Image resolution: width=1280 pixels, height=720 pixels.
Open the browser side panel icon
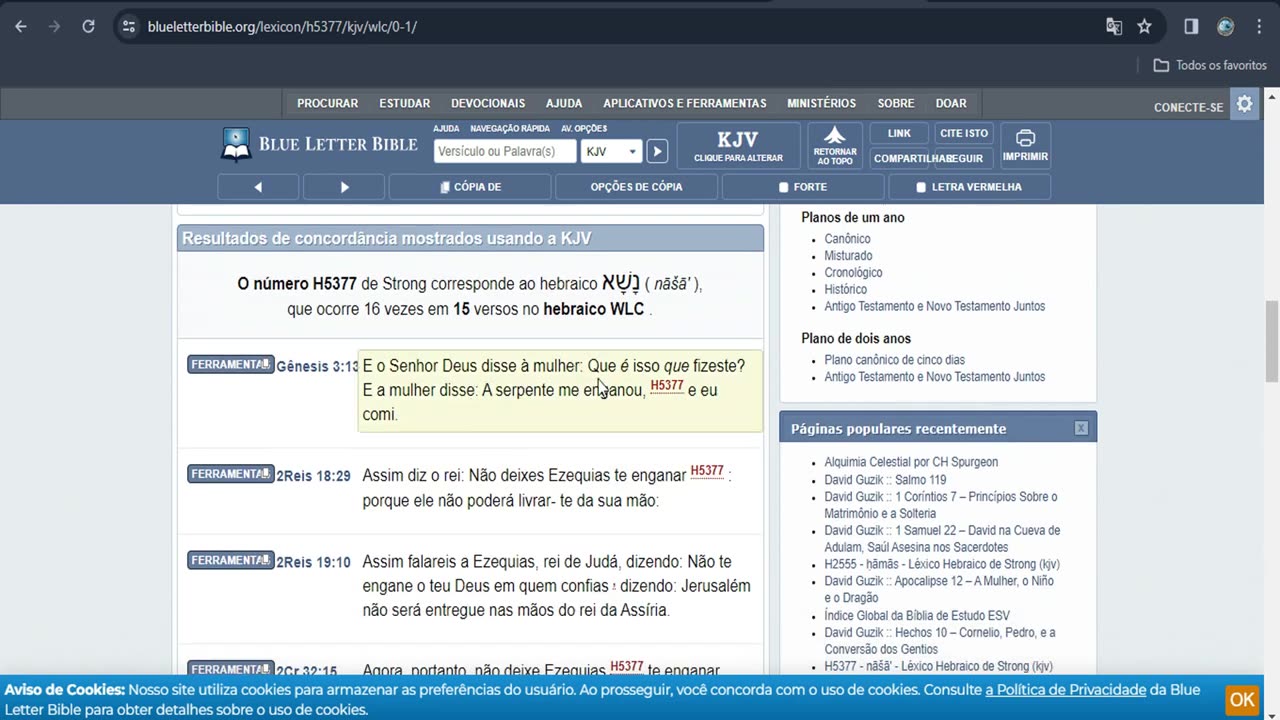(1191, 27)
